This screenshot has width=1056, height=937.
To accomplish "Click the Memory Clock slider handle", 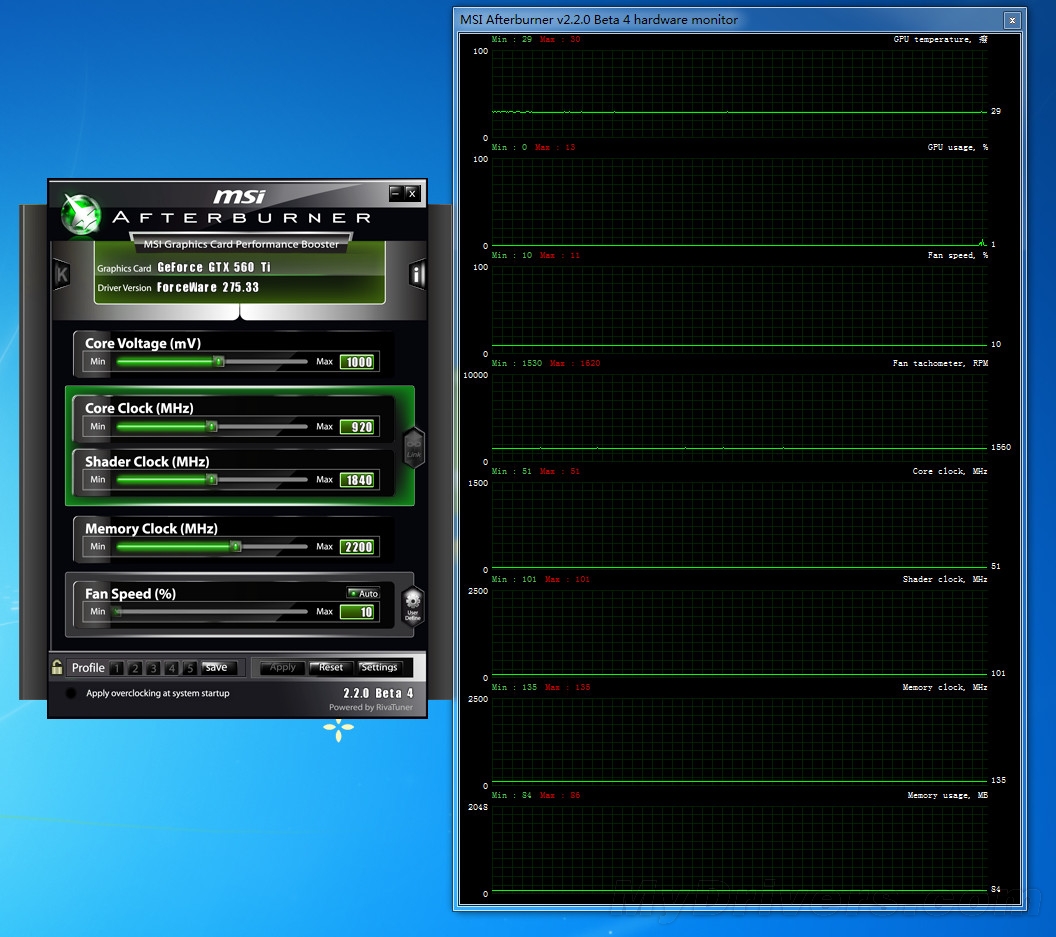I will (x=236, y=546).
